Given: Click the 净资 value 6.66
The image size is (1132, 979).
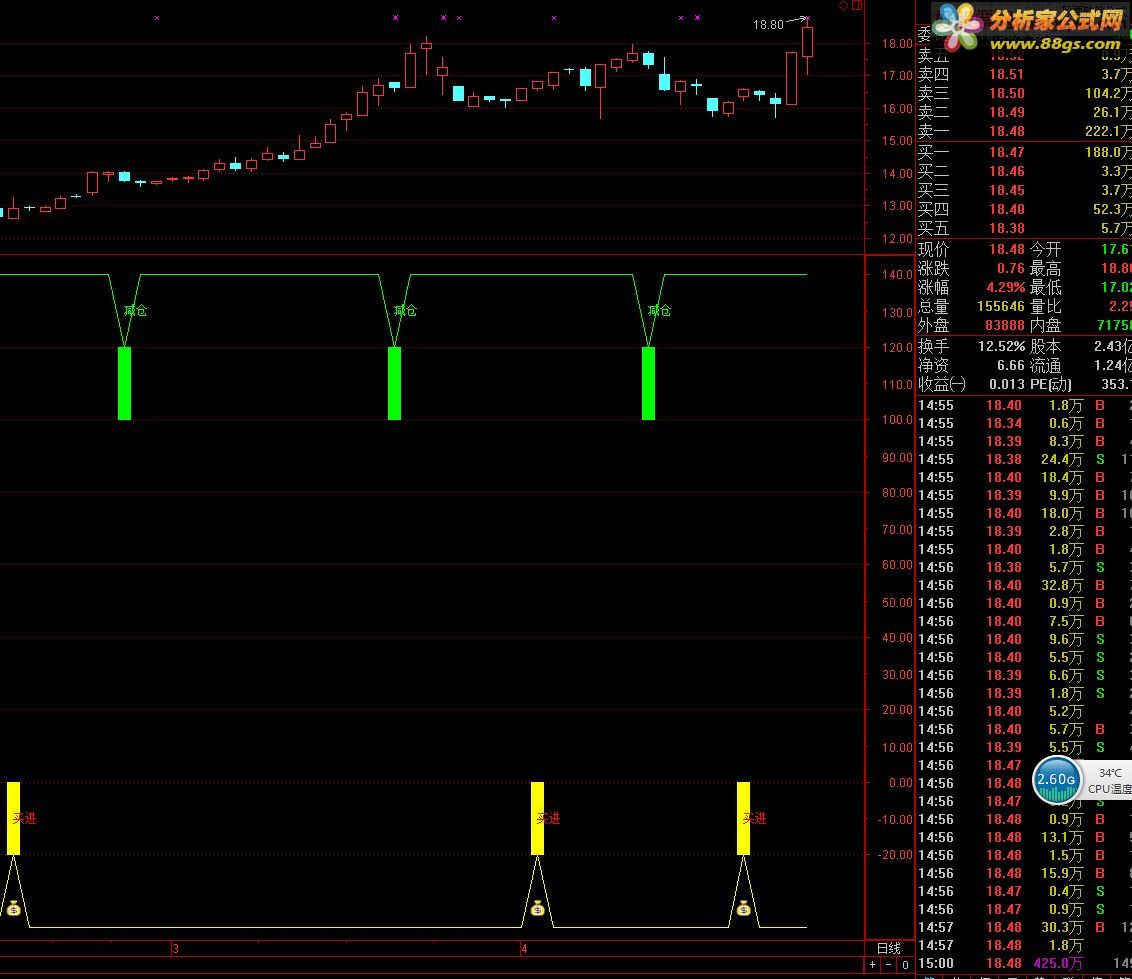Looking at the screenshot, I should [x=1011, y=365].
